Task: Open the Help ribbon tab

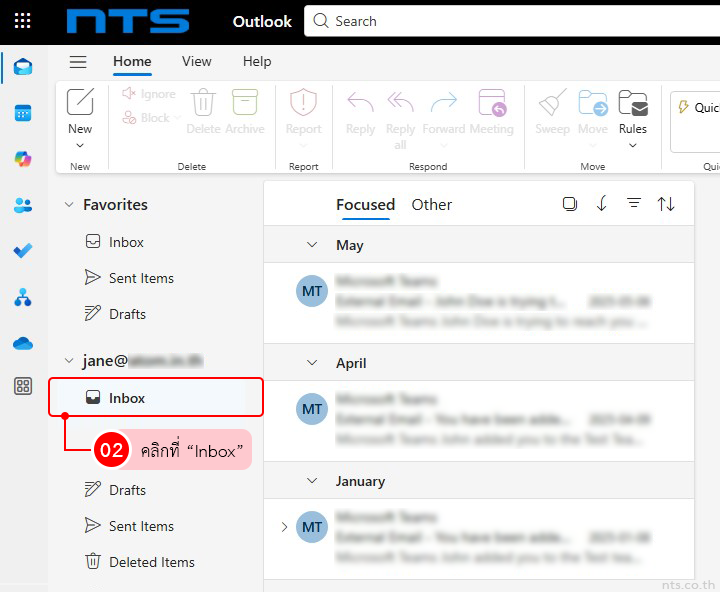Action: [257, 62]
